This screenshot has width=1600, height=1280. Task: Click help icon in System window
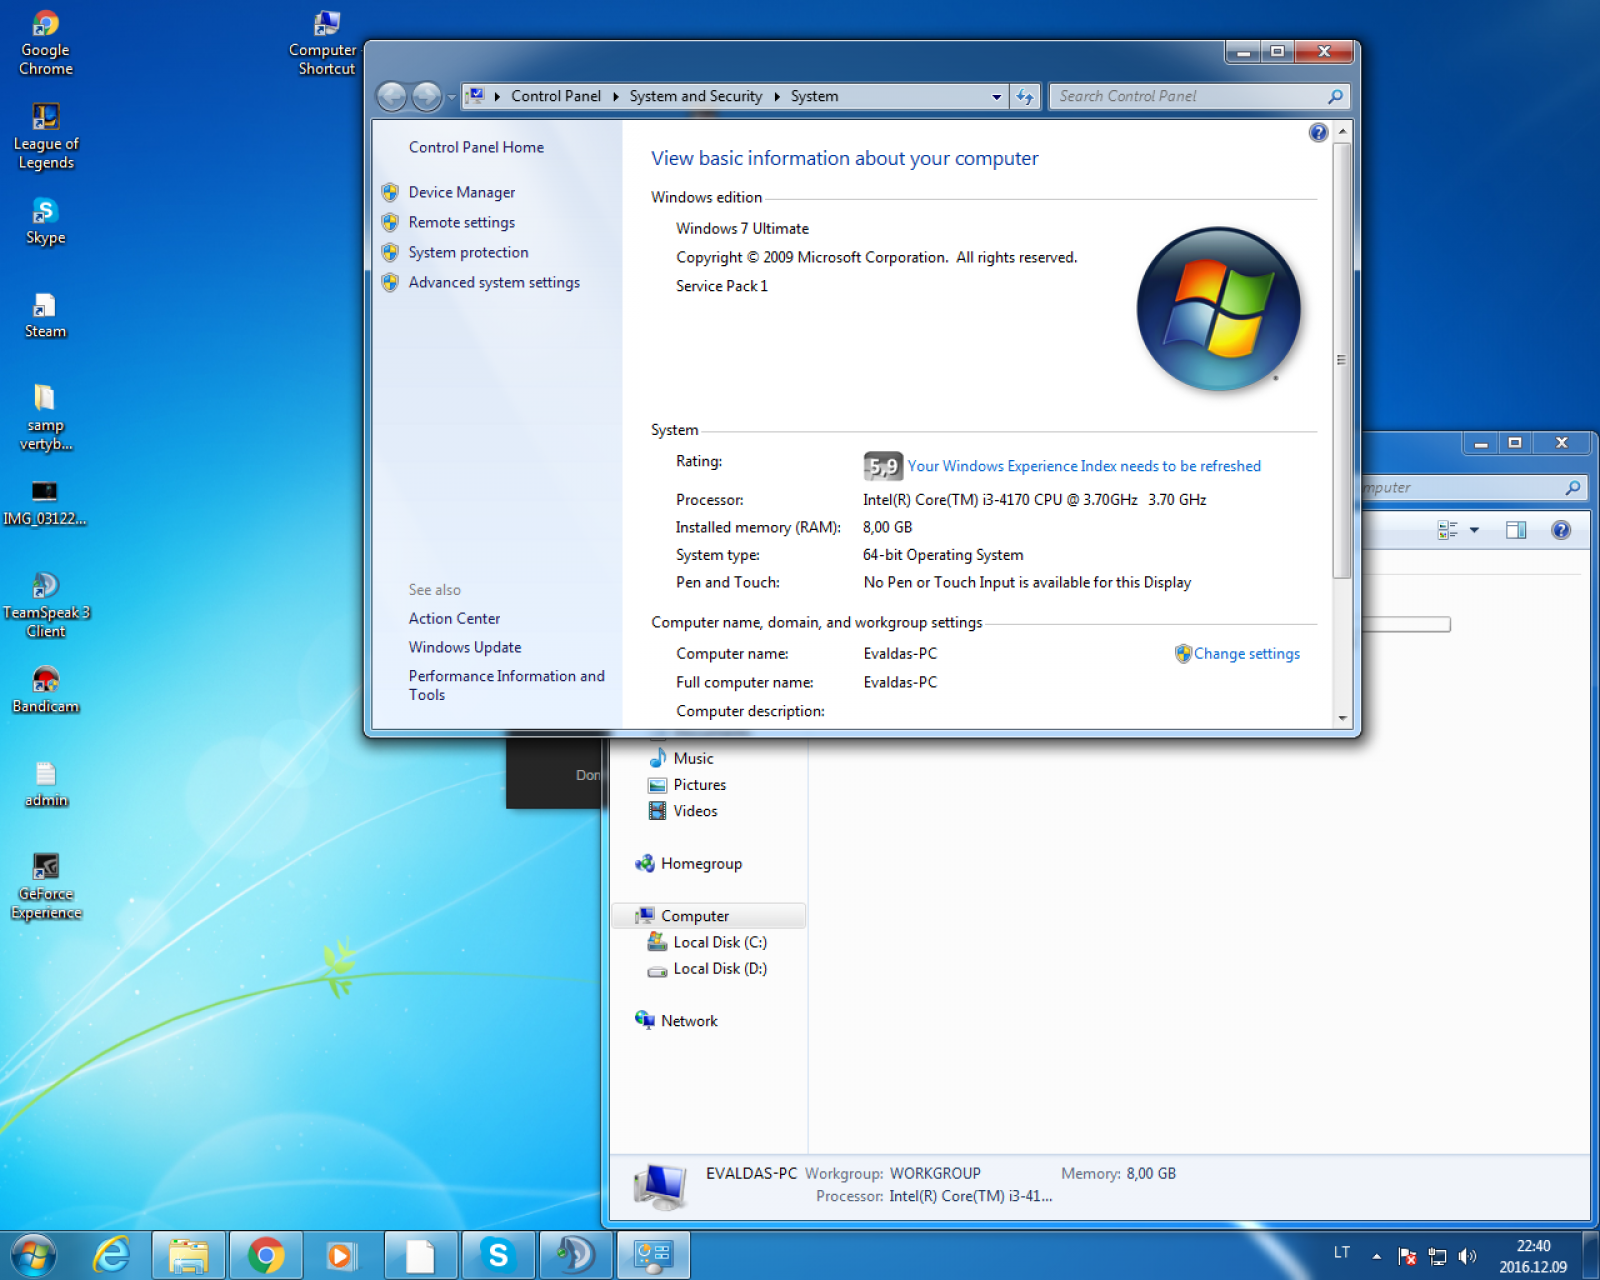(1318, 132)
